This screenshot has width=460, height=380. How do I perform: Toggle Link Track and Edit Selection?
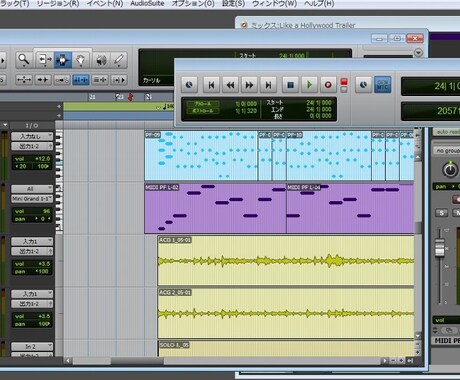pos(100,80)
